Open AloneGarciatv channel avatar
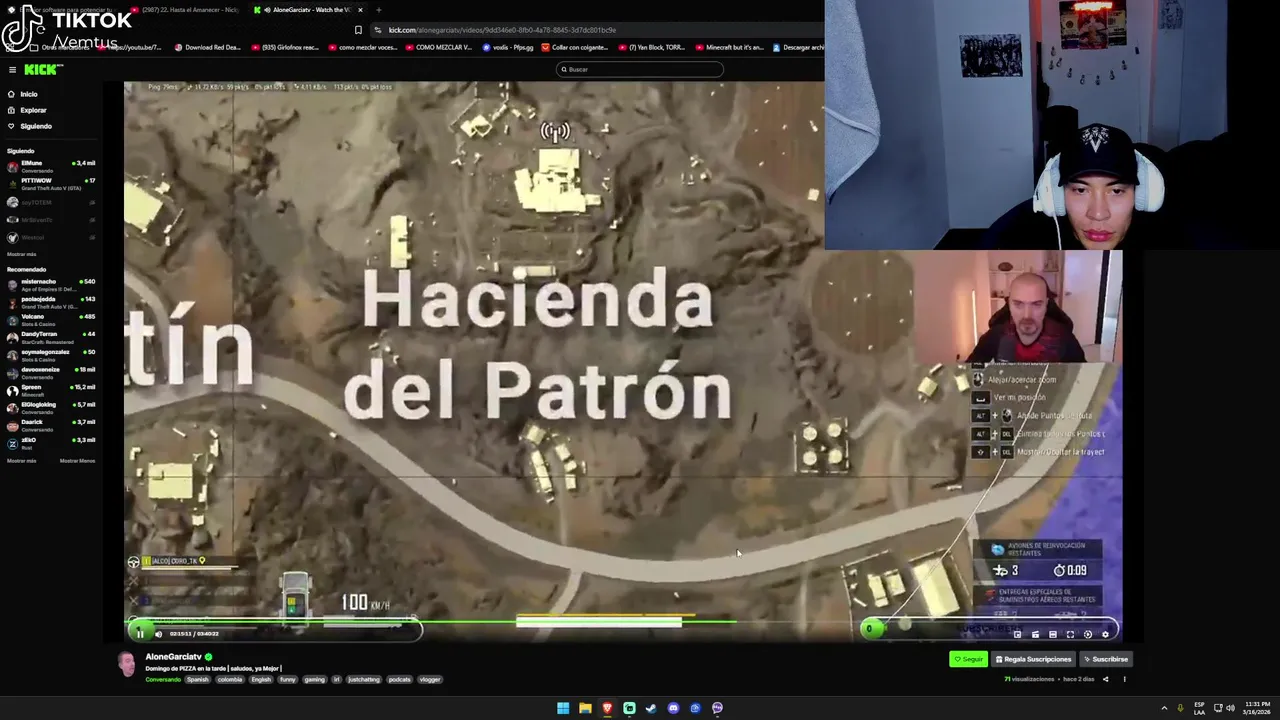Viewport: 1280px width, 720px height. click(x=127, y=665)
